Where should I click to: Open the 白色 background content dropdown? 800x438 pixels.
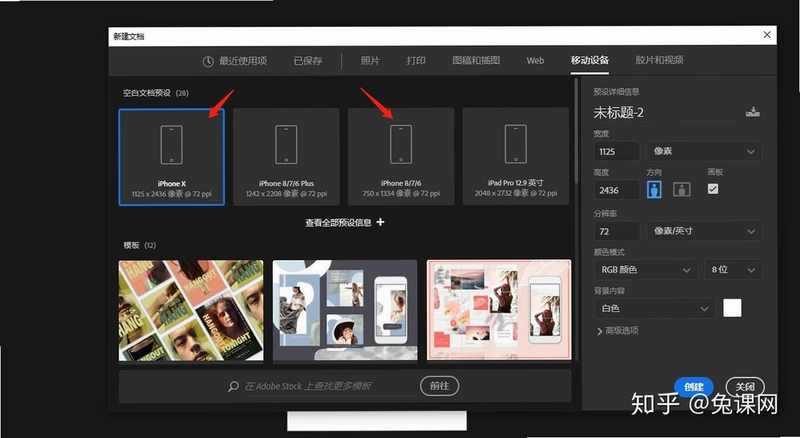tap(655, 308)
